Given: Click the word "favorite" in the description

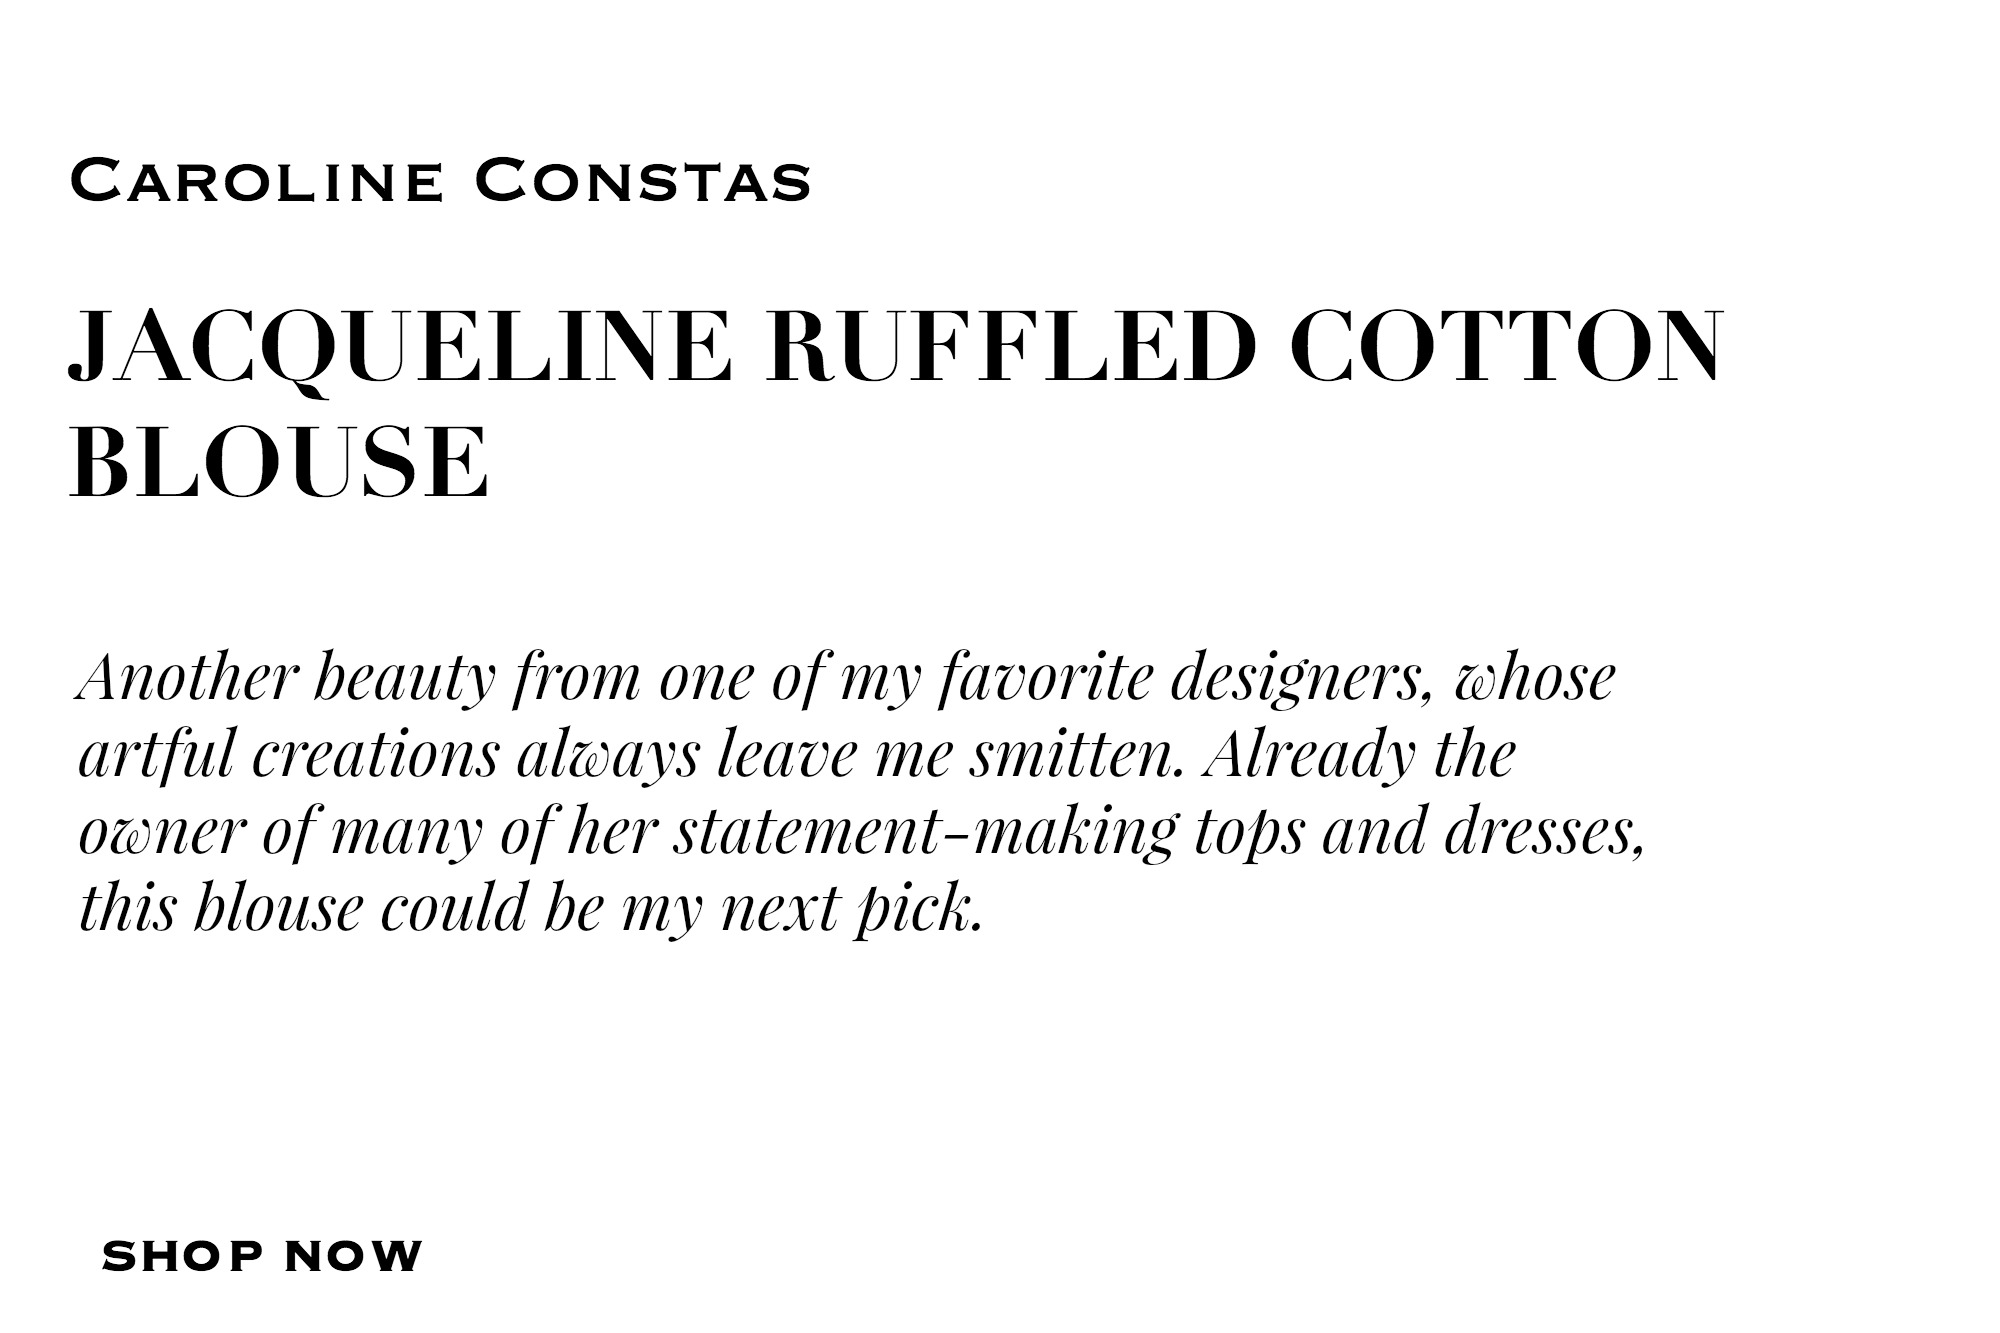Looking at the screenshot, I should [1043, 678].
